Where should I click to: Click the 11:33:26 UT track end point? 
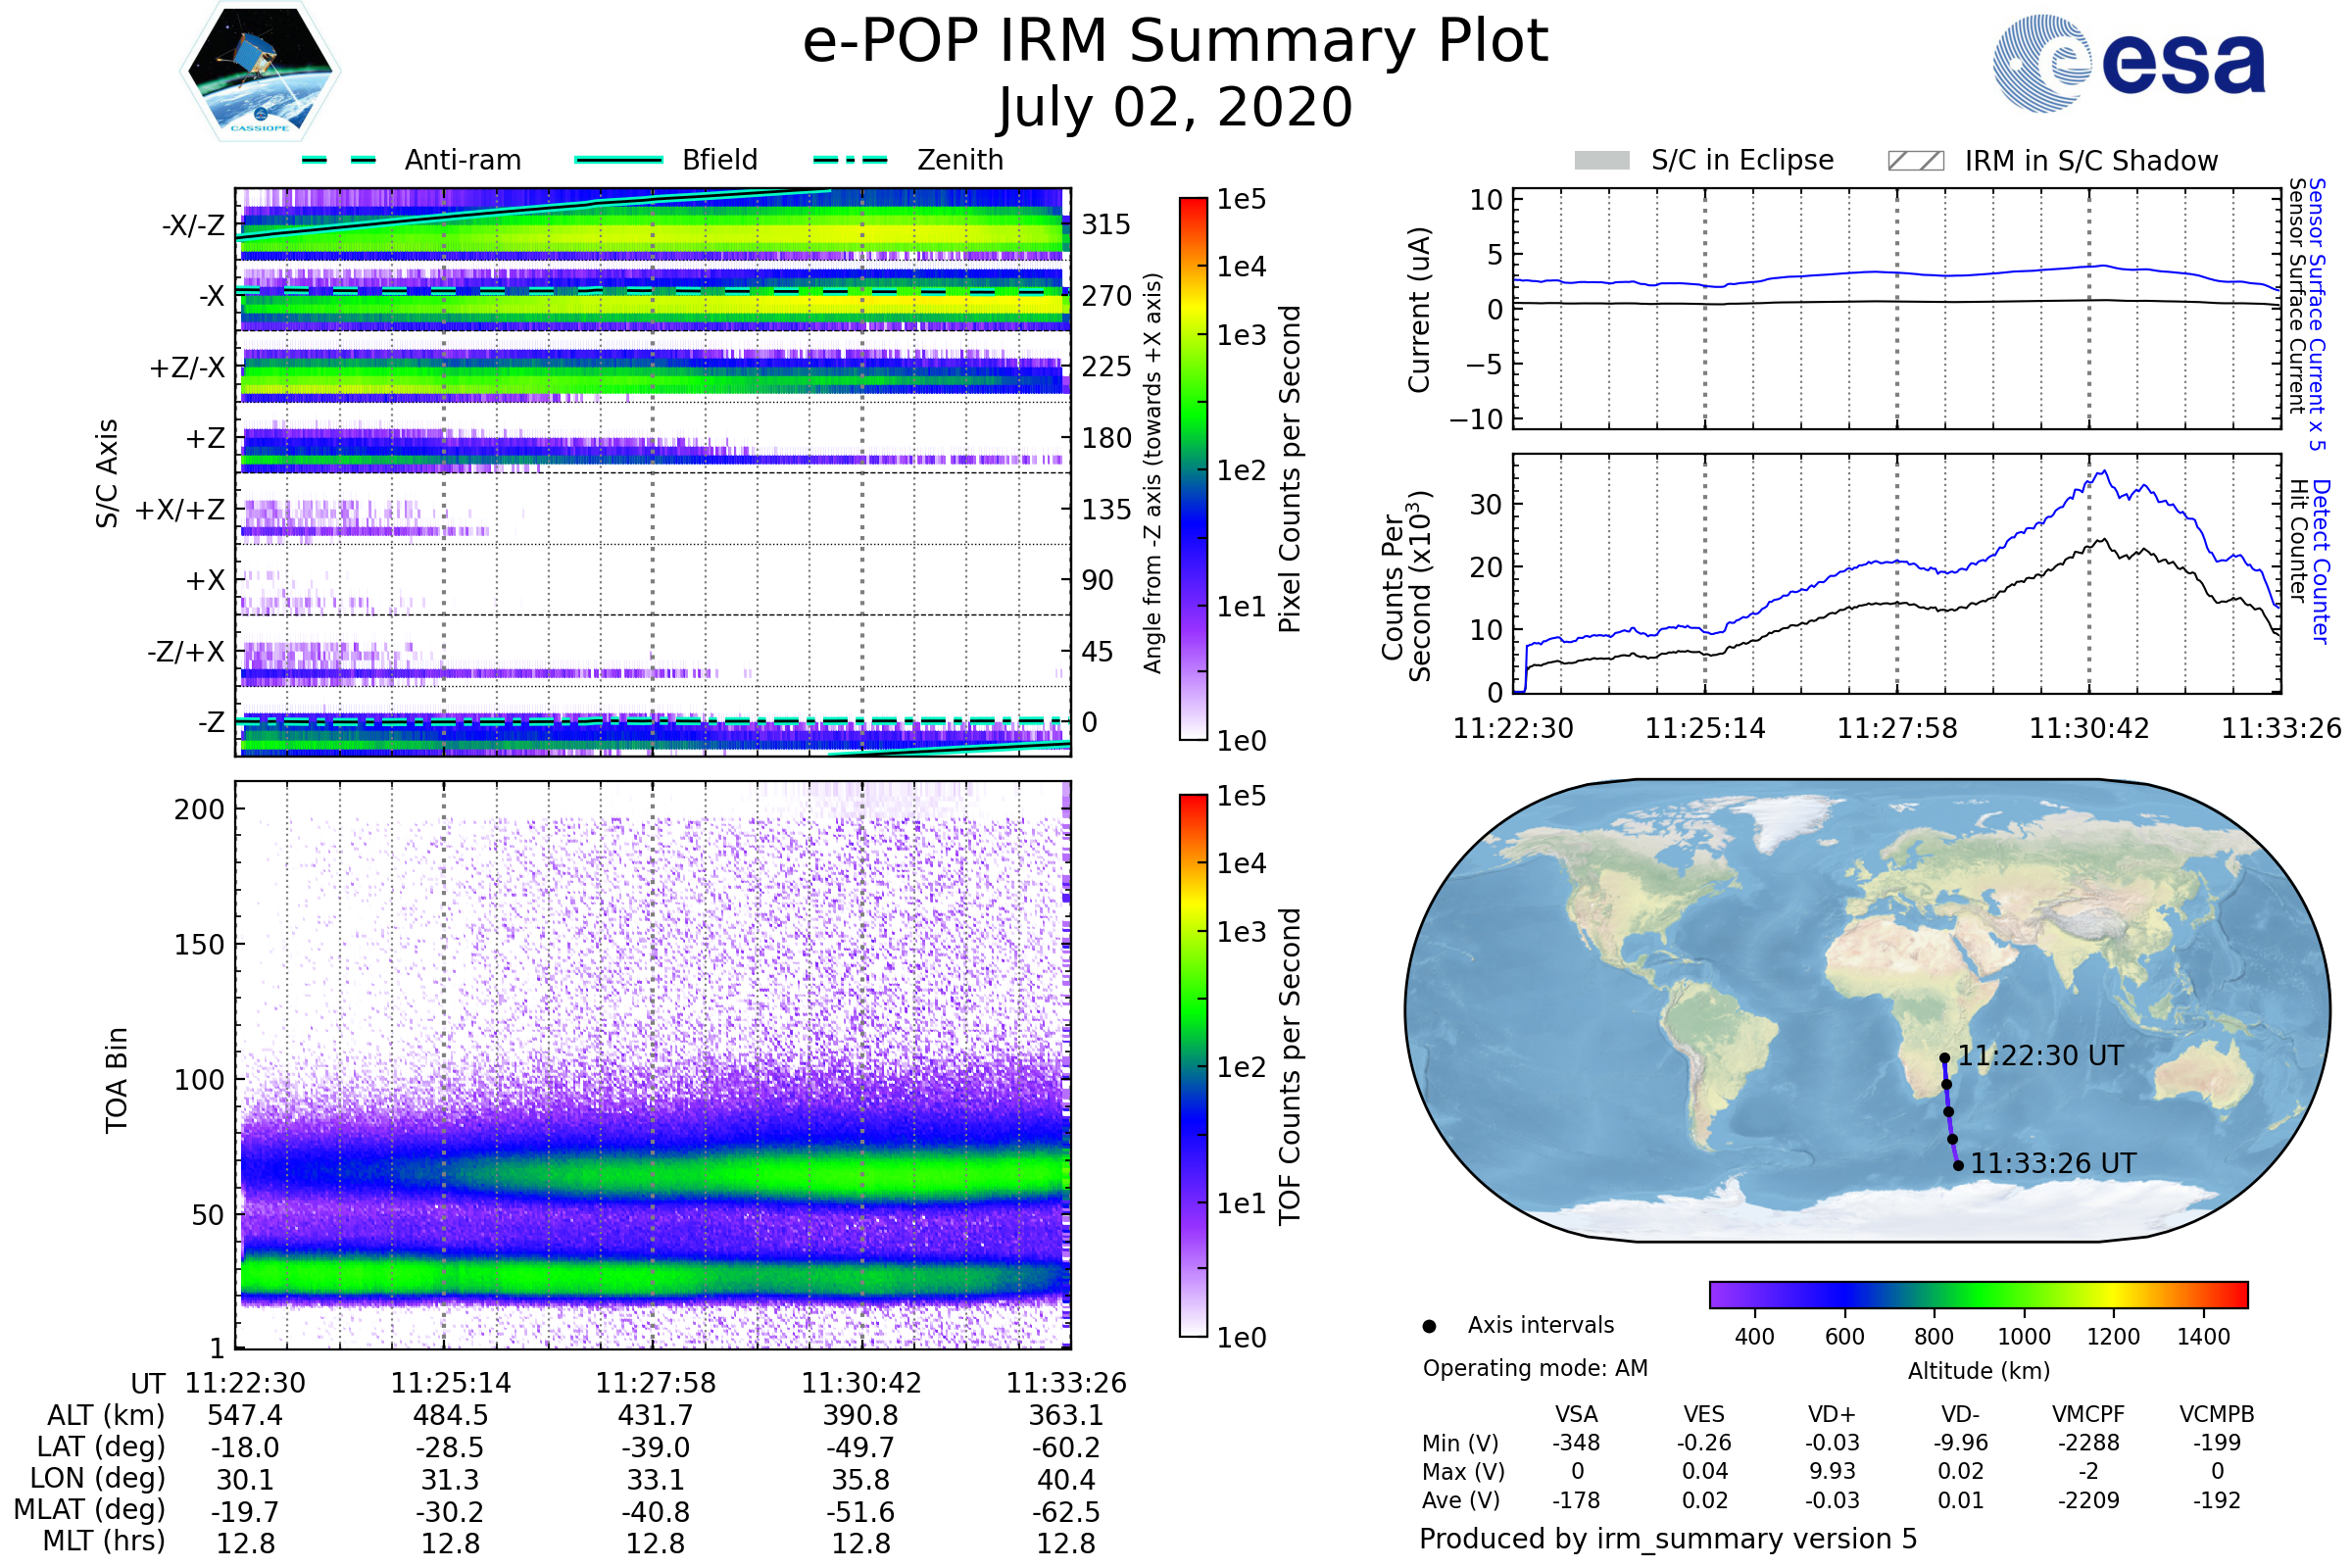pyautogui.click(x=1958, y=1165)
